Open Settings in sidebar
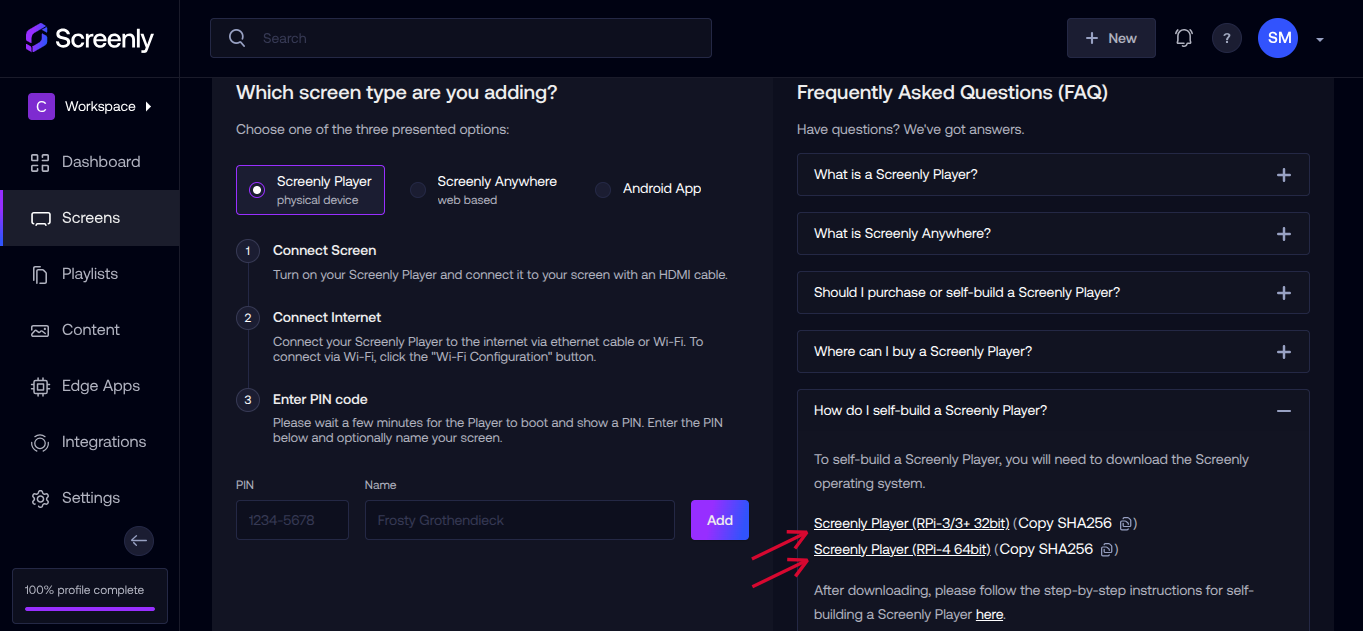The image size is (1363, 633). pos(89,498)
